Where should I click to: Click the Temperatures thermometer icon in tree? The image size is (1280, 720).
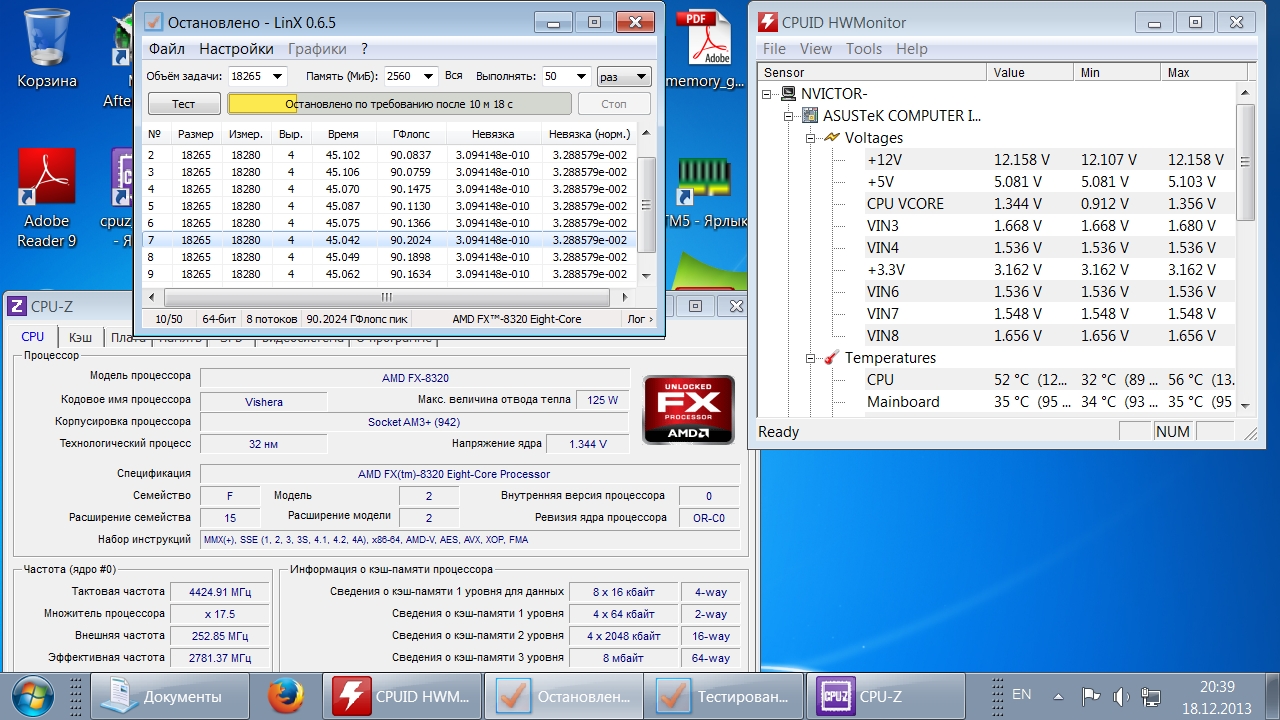(x=832, y=358)
